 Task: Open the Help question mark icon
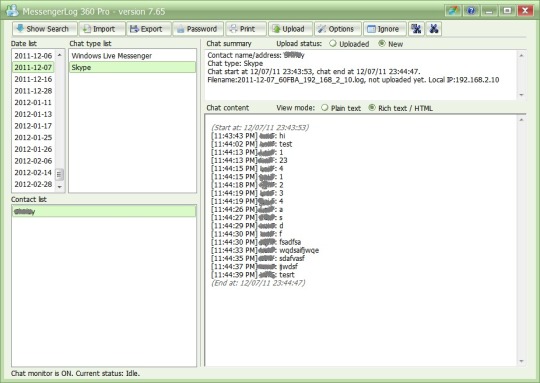coord(471,10)
